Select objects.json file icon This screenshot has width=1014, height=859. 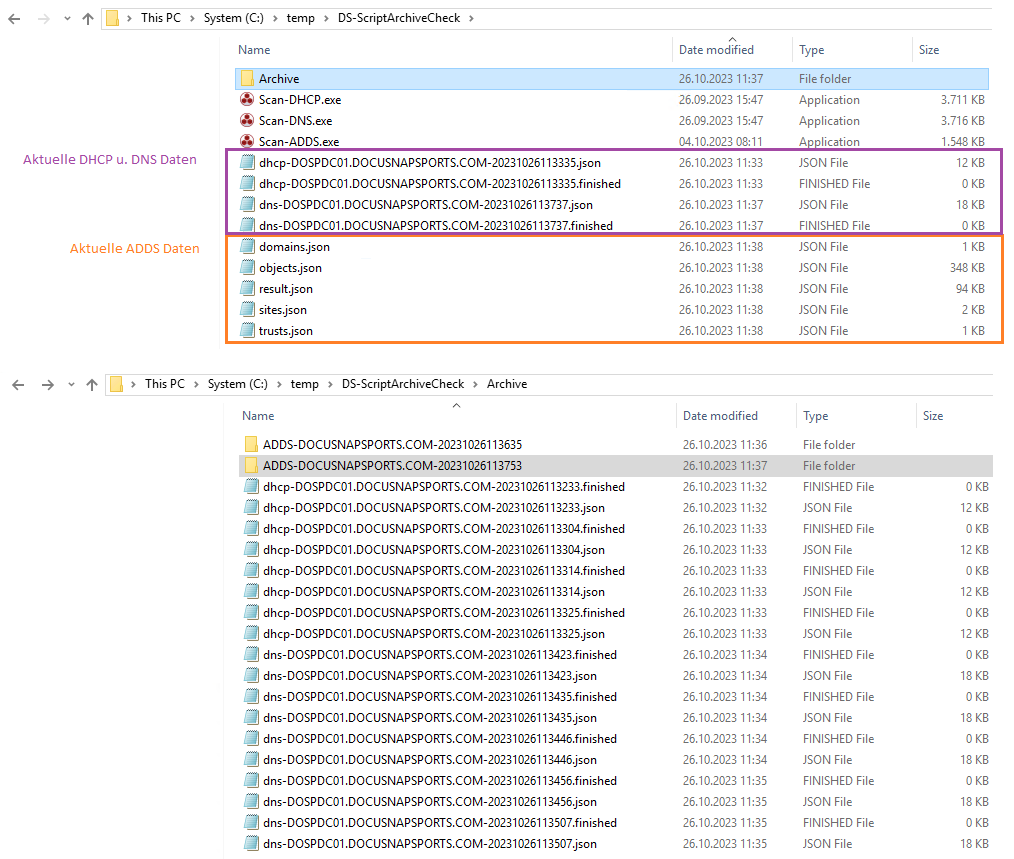tap(247, 267)
